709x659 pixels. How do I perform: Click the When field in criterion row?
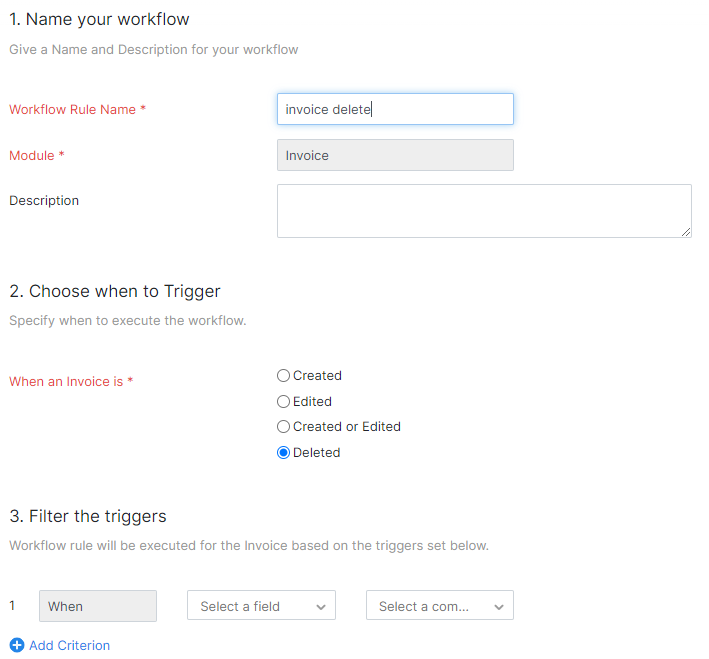(x=98, y=606)
